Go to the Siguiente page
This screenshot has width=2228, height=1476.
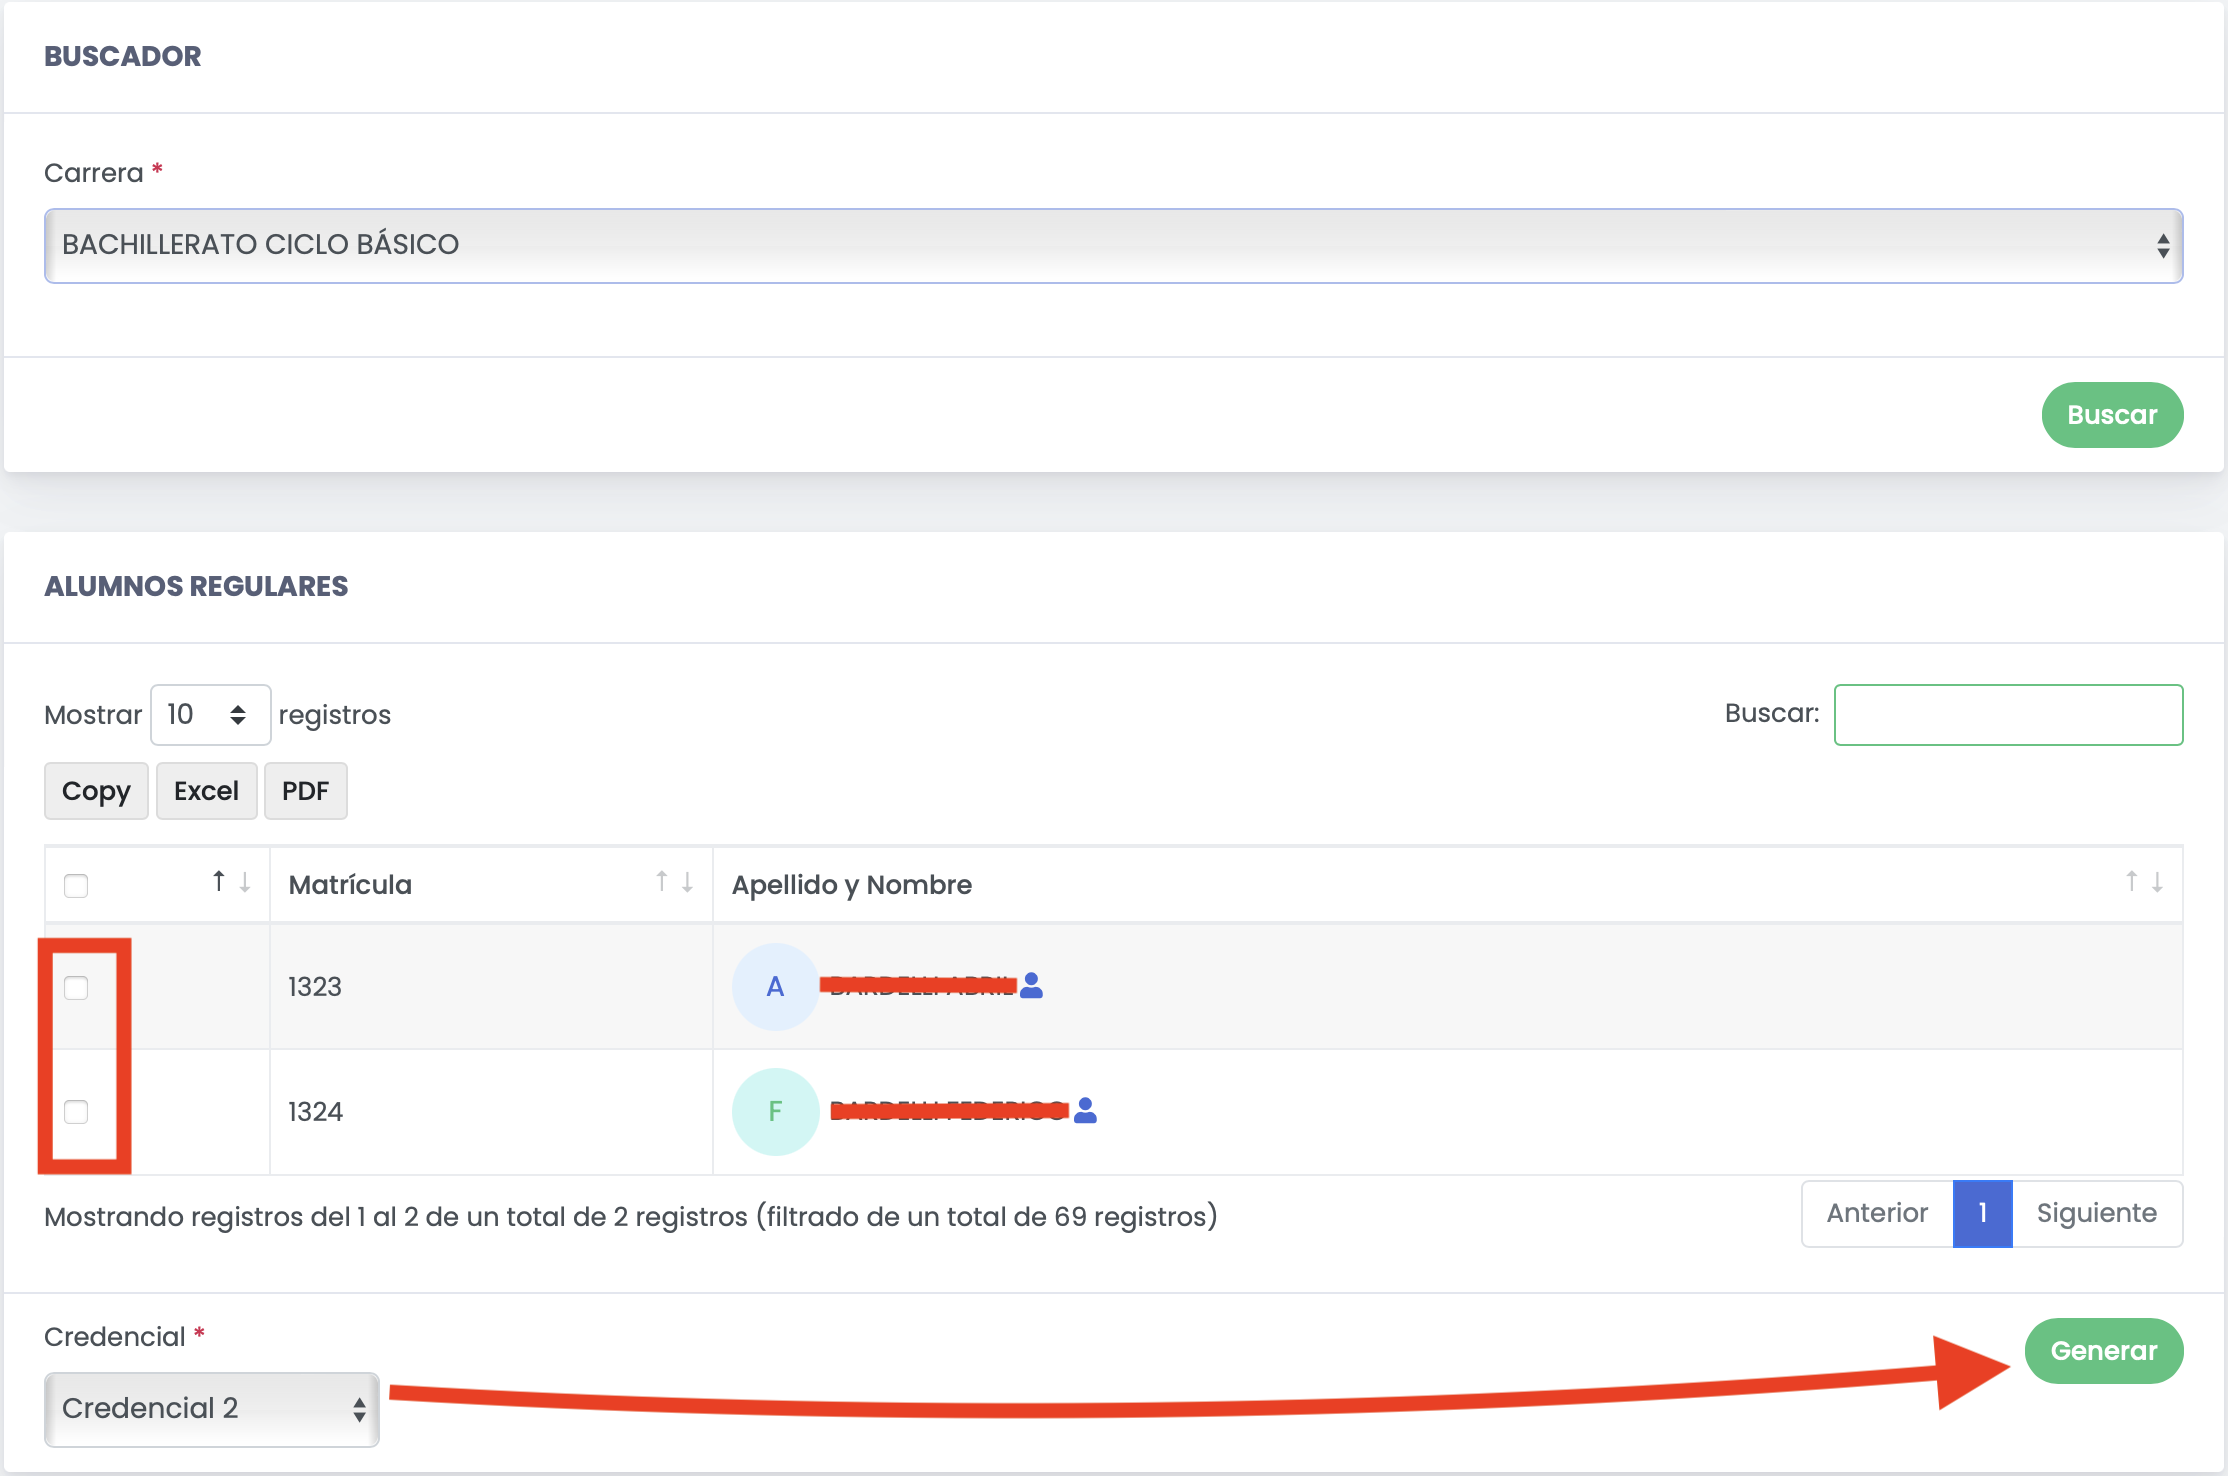tap(2097, 1214)
